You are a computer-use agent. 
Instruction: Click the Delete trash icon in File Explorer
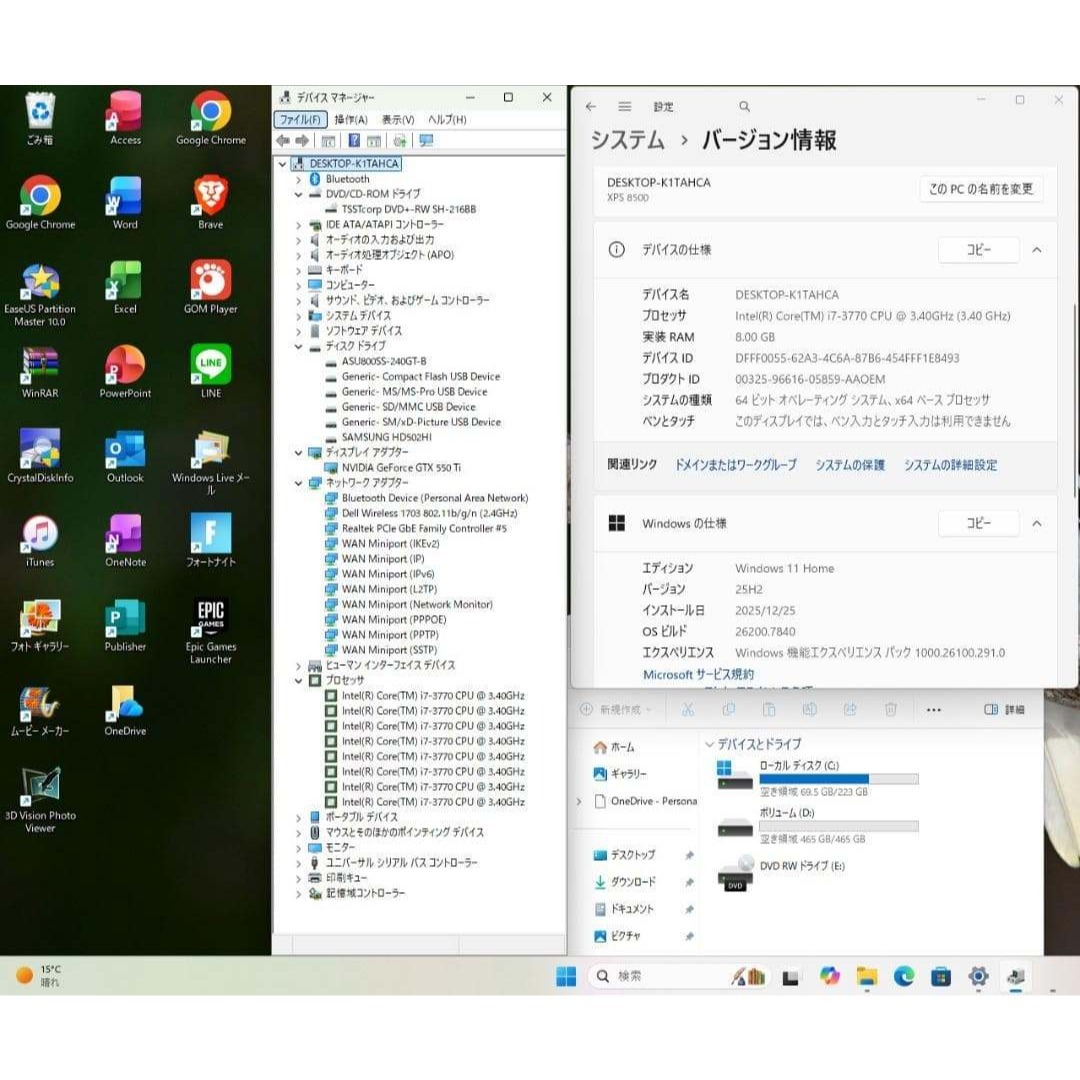coord(890,710)
